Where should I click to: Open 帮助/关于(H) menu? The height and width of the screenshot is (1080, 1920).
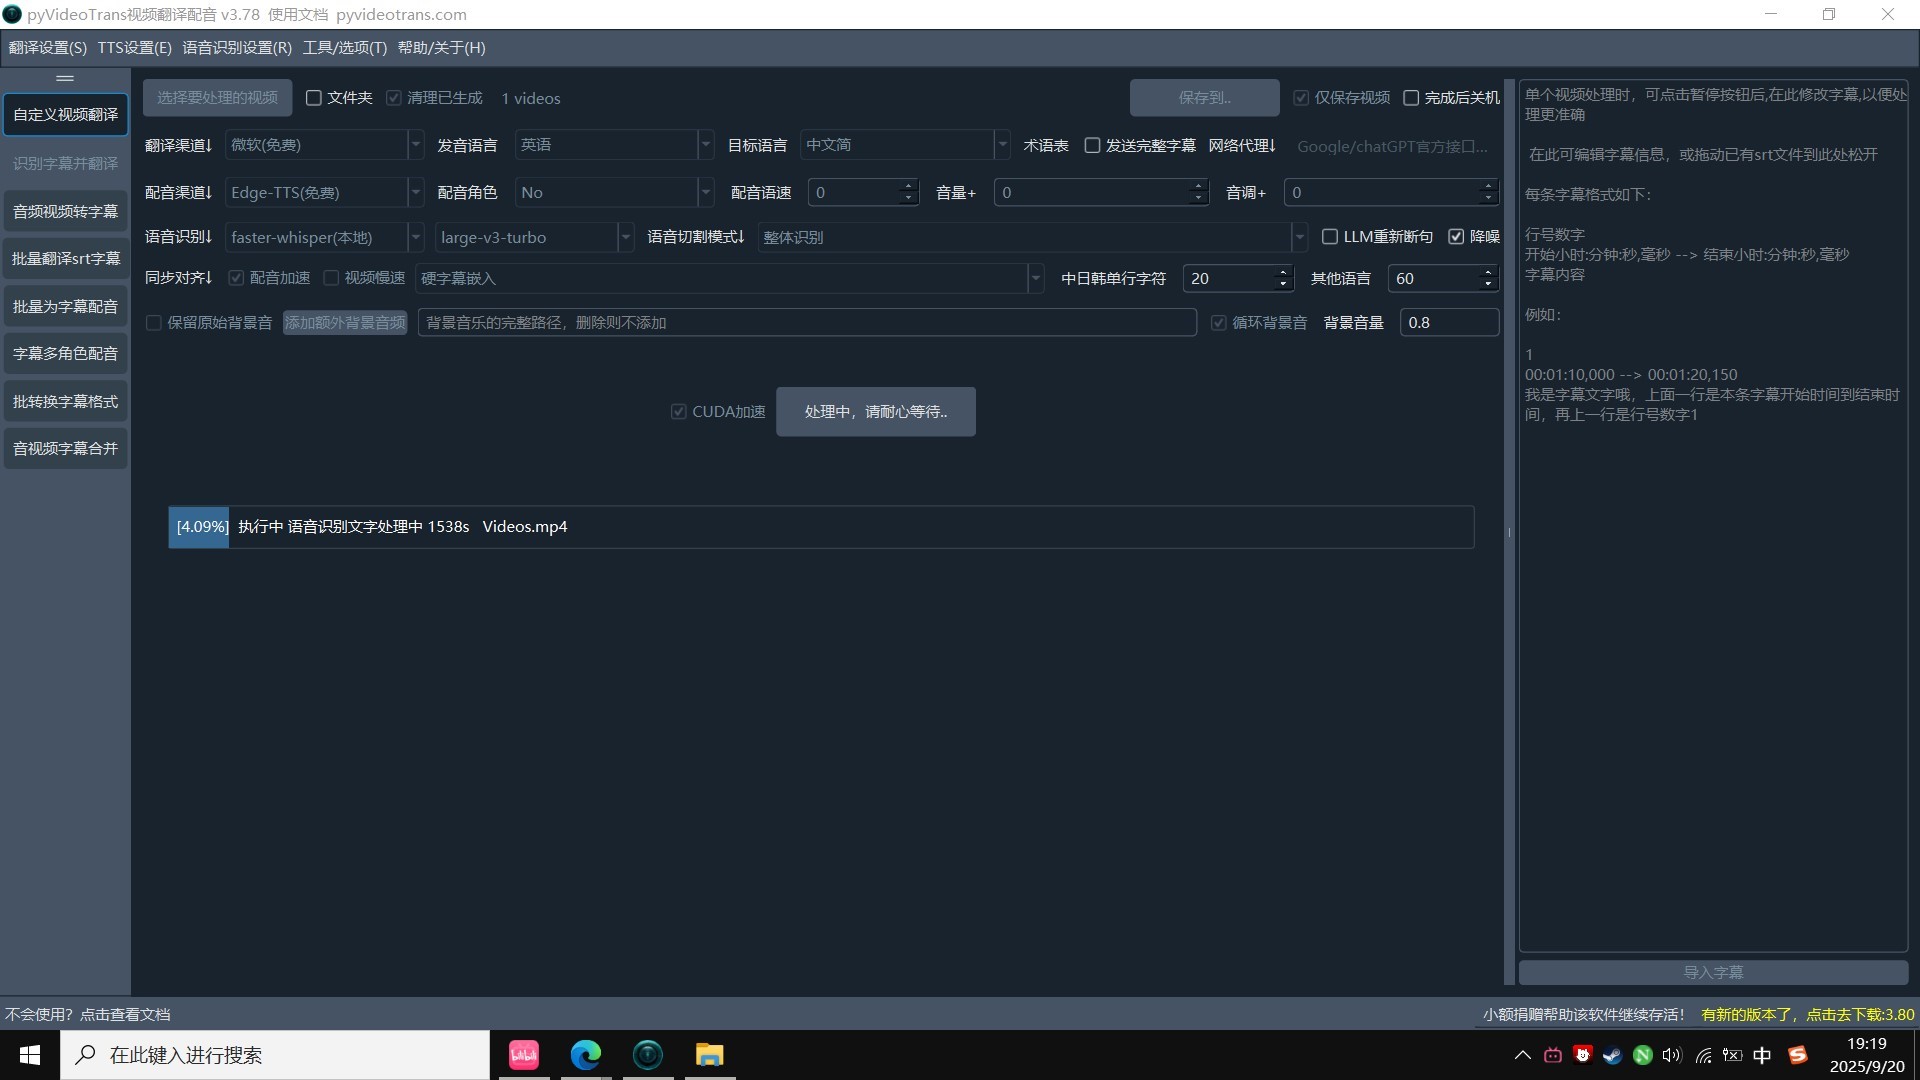tap(442, 48)
